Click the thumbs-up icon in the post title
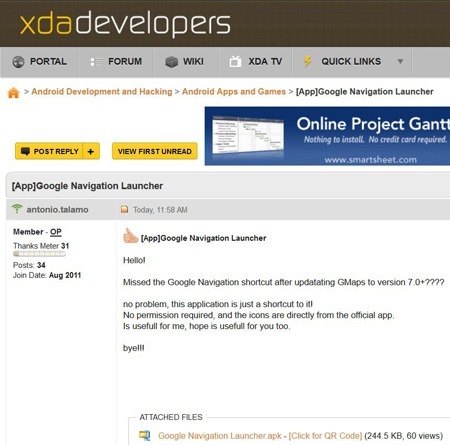450x445 pixels. point(130,236)
